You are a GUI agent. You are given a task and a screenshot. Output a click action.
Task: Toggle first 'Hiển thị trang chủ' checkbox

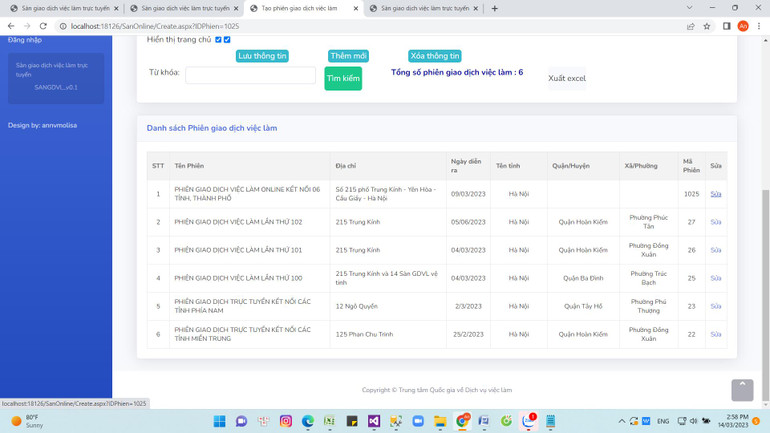(218, 40)
